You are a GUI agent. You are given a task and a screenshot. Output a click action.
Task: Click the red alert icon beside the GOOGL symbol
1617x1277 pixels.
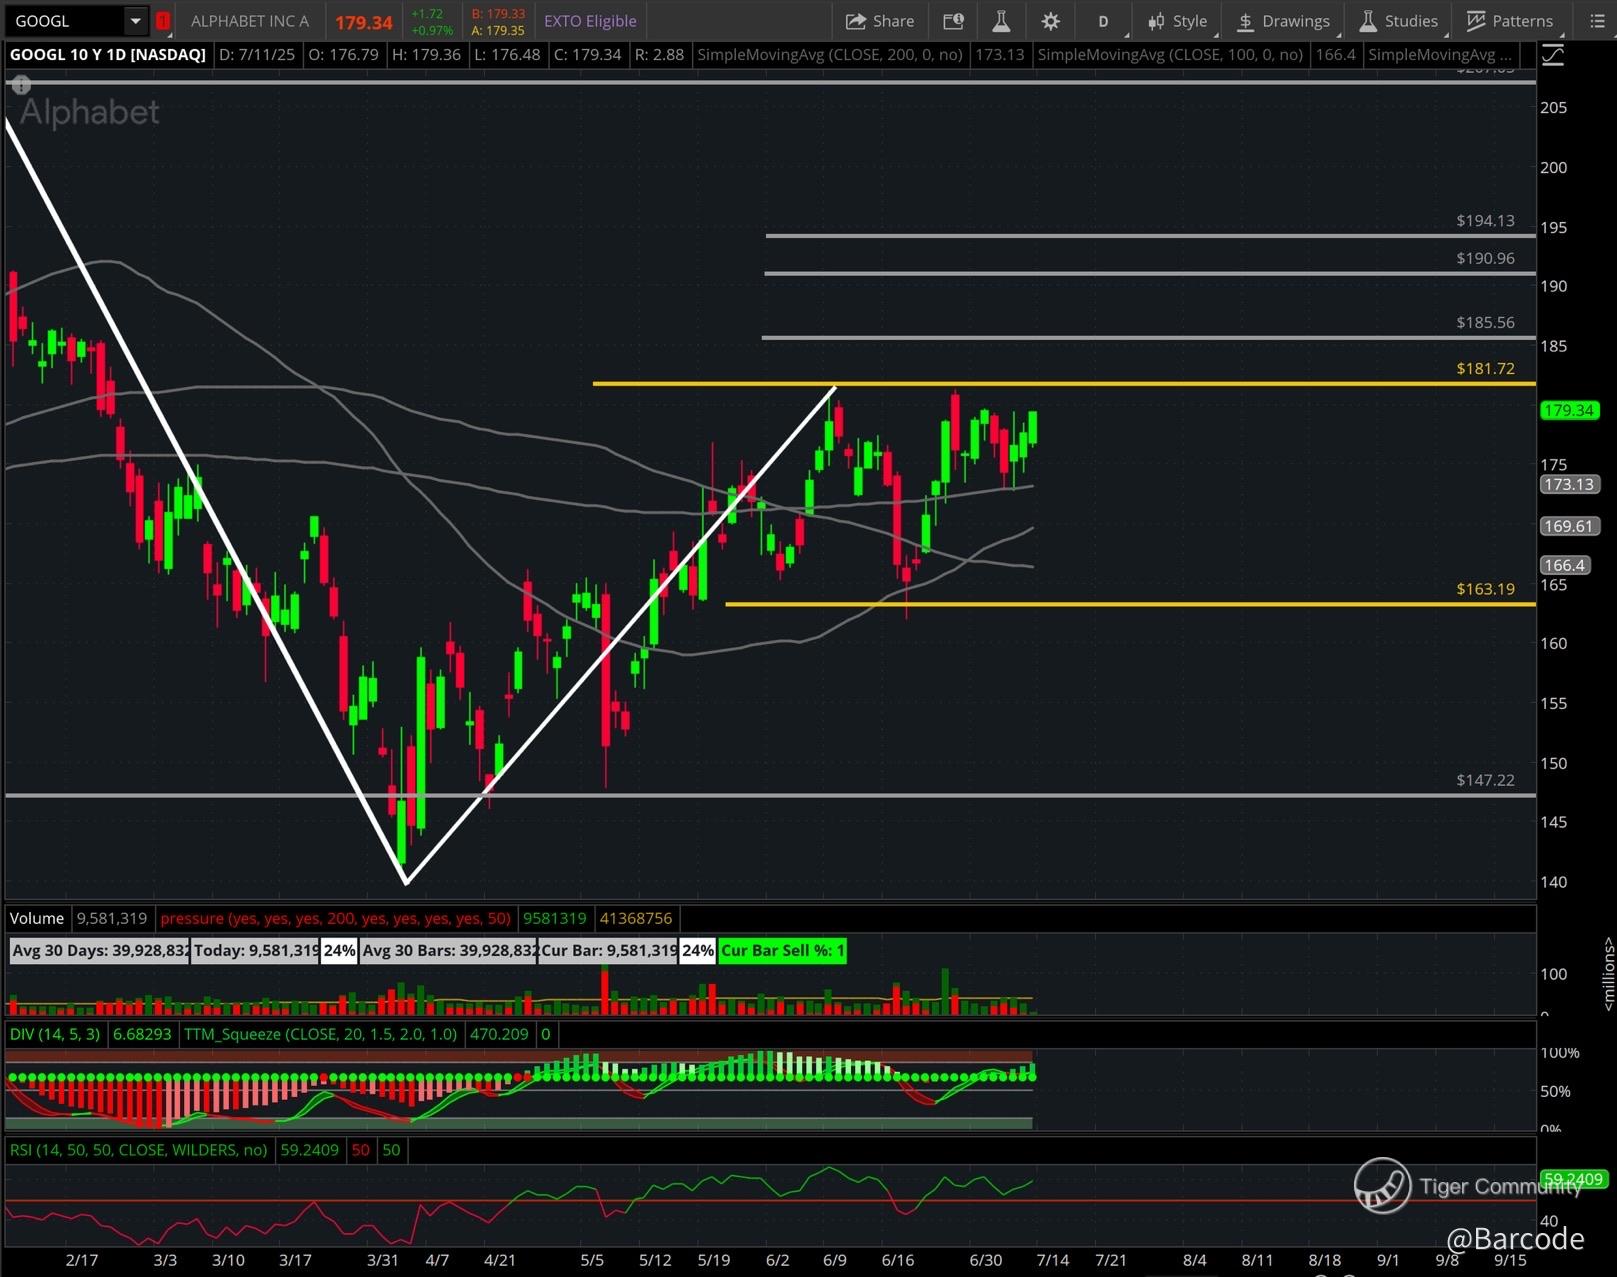click(163, 21)
